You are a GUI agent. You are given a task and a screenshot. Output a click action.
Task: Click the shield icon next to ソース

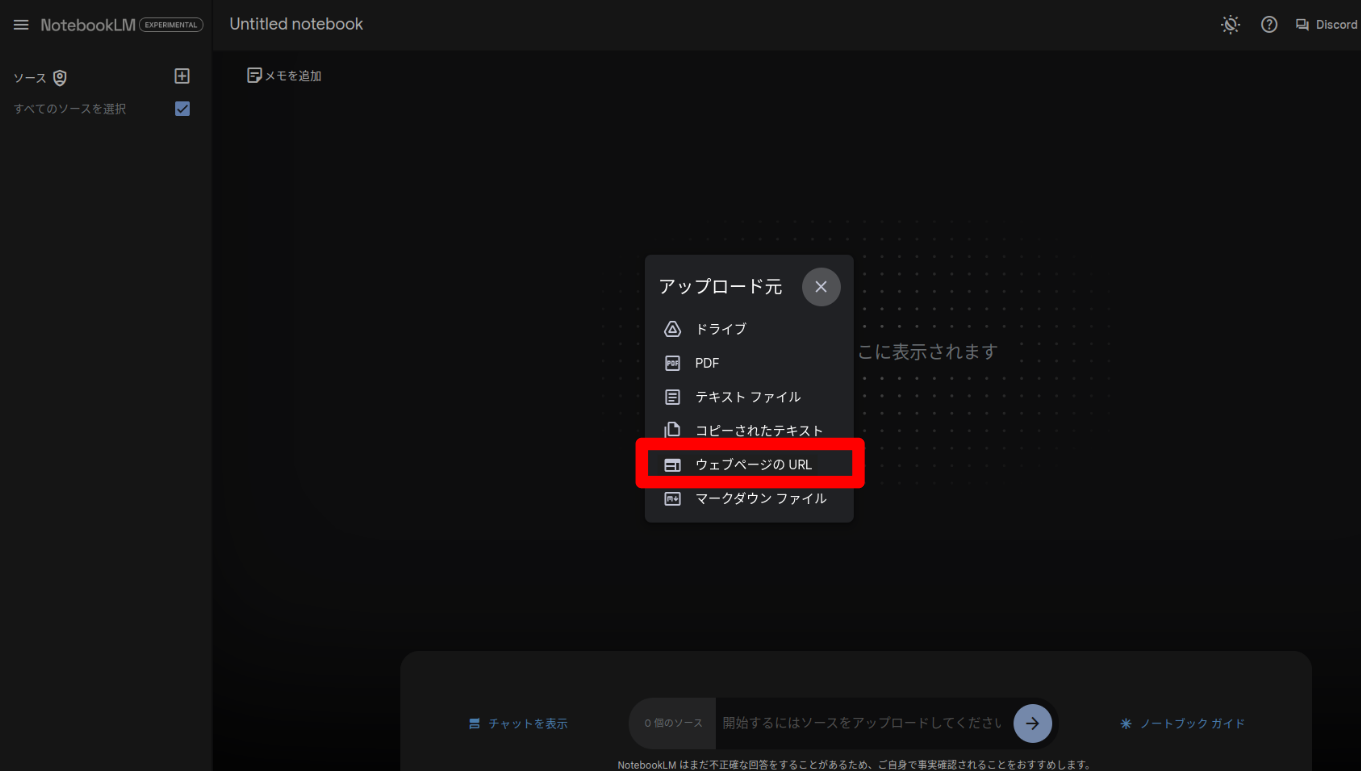[x=58, y=77]
